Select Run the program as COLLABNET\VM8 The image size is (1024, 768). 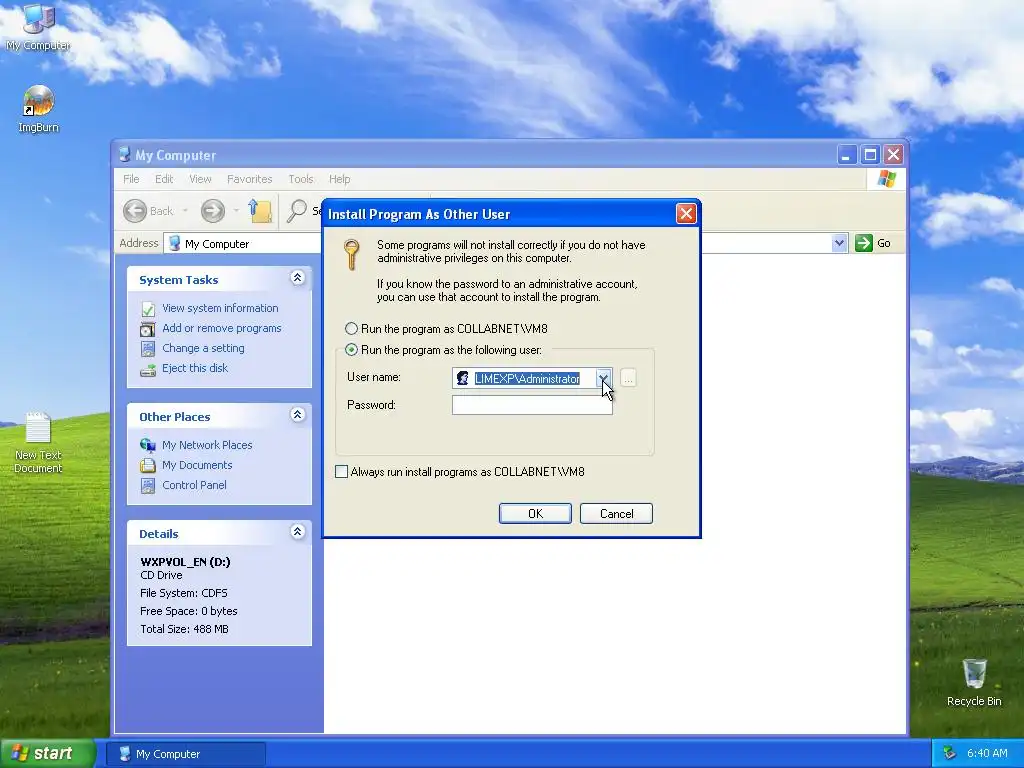tap(351, 328)
